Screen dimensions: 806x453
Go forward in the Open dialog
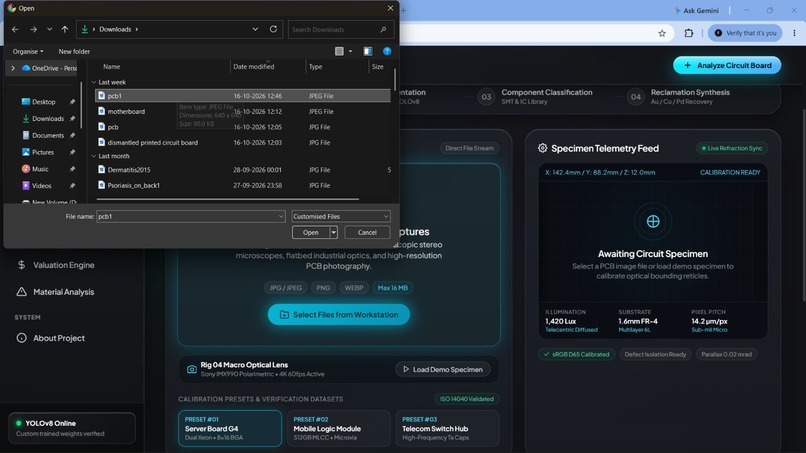coord(33,29)
